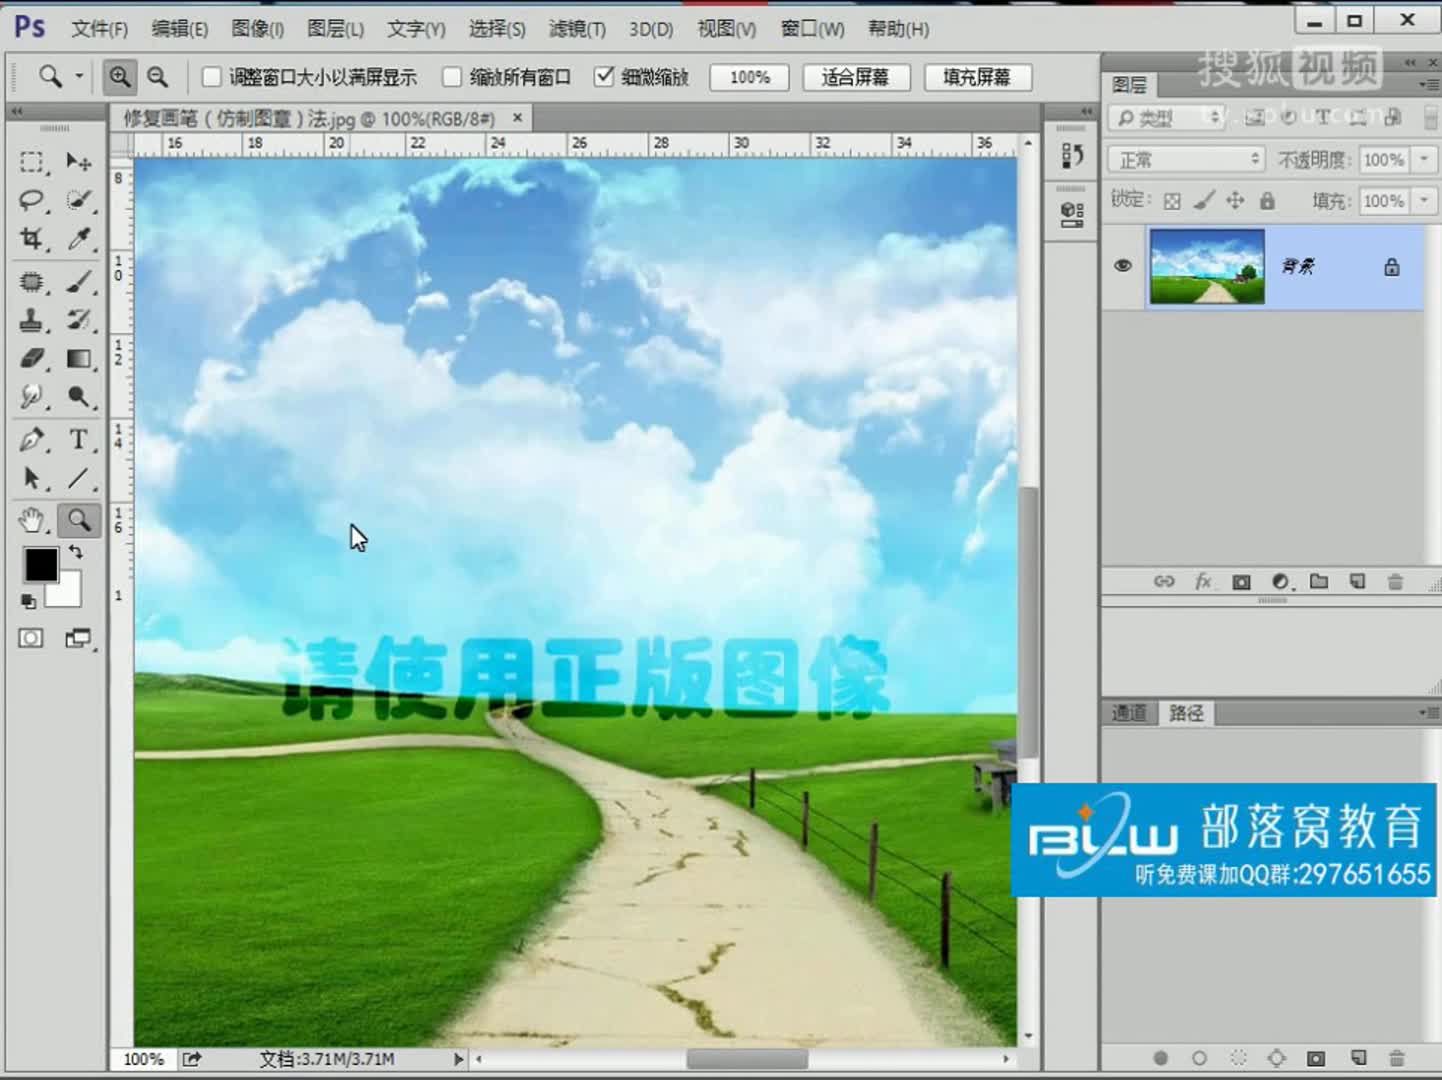Click the 填充屏幕 button
This screenshot has width=1442, height=1080.
click(x=977, y=76)
